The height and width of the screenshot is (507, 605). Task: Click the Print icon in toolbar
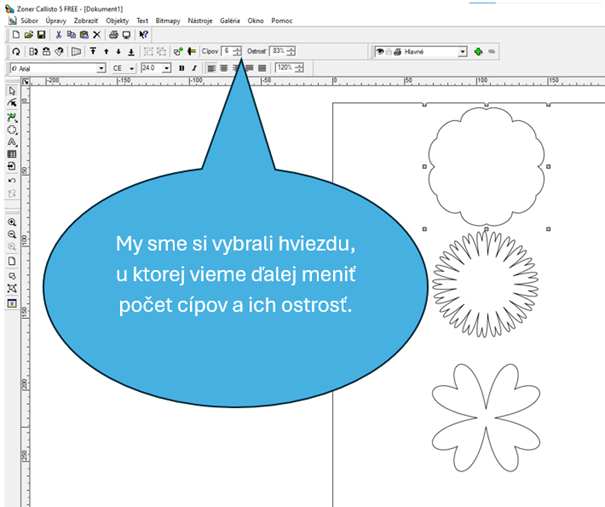point(112,35)
